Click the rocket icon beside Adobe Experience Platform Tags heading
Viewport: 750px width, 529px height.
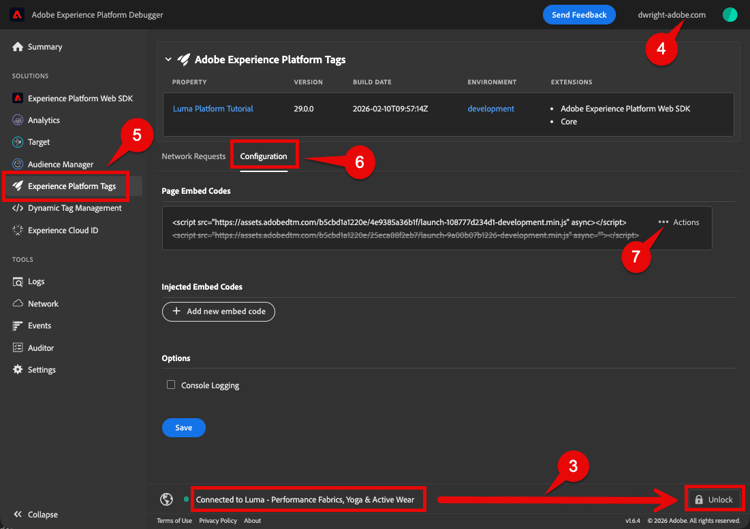pyautogui.click(x=184, y=59)
